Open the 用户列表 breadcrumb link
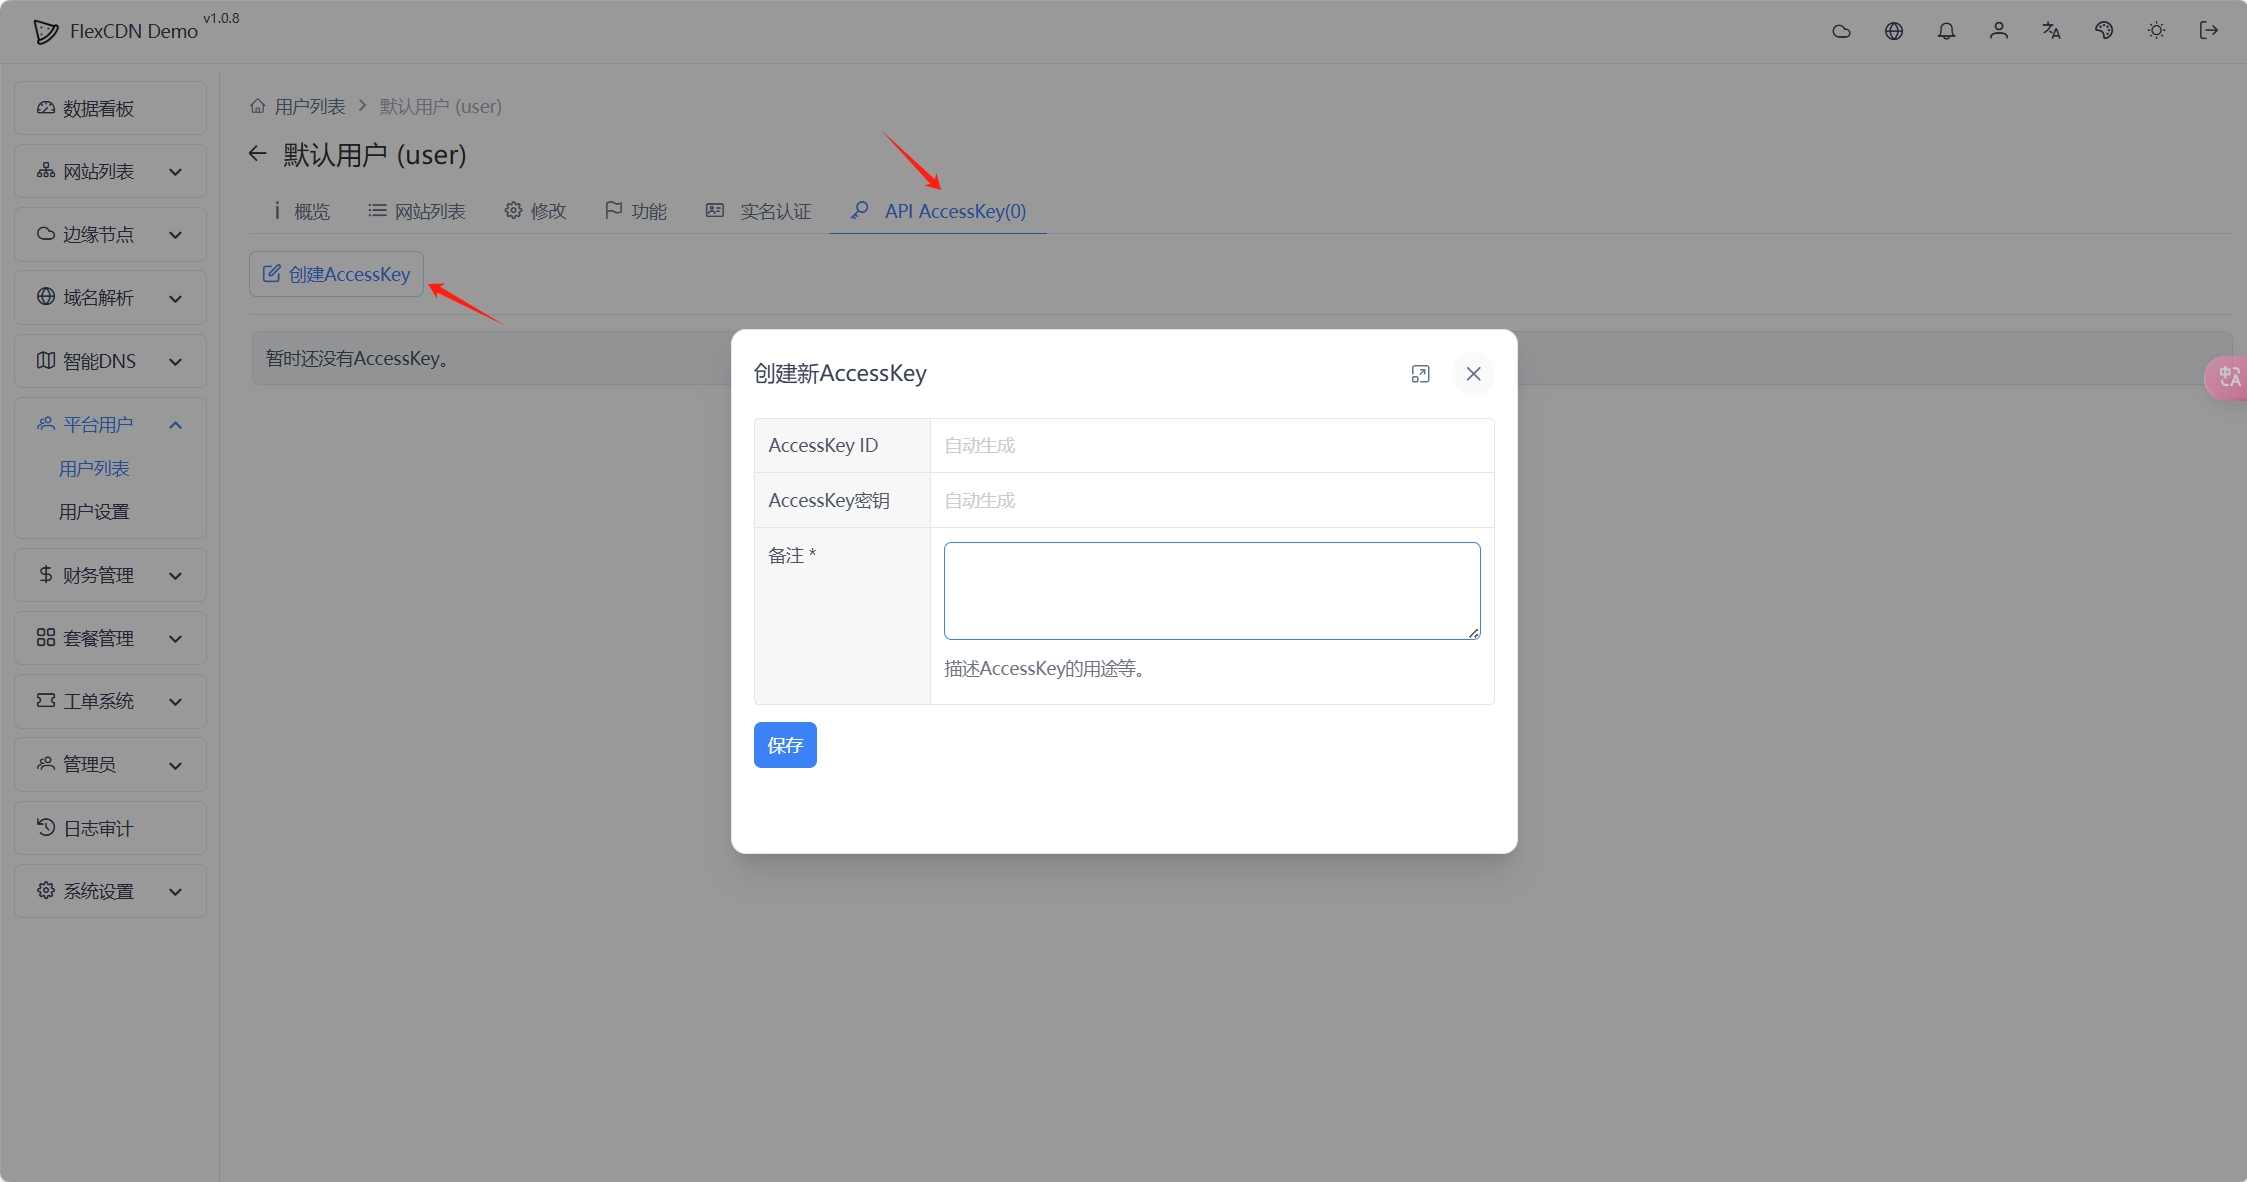 (309, 106)
